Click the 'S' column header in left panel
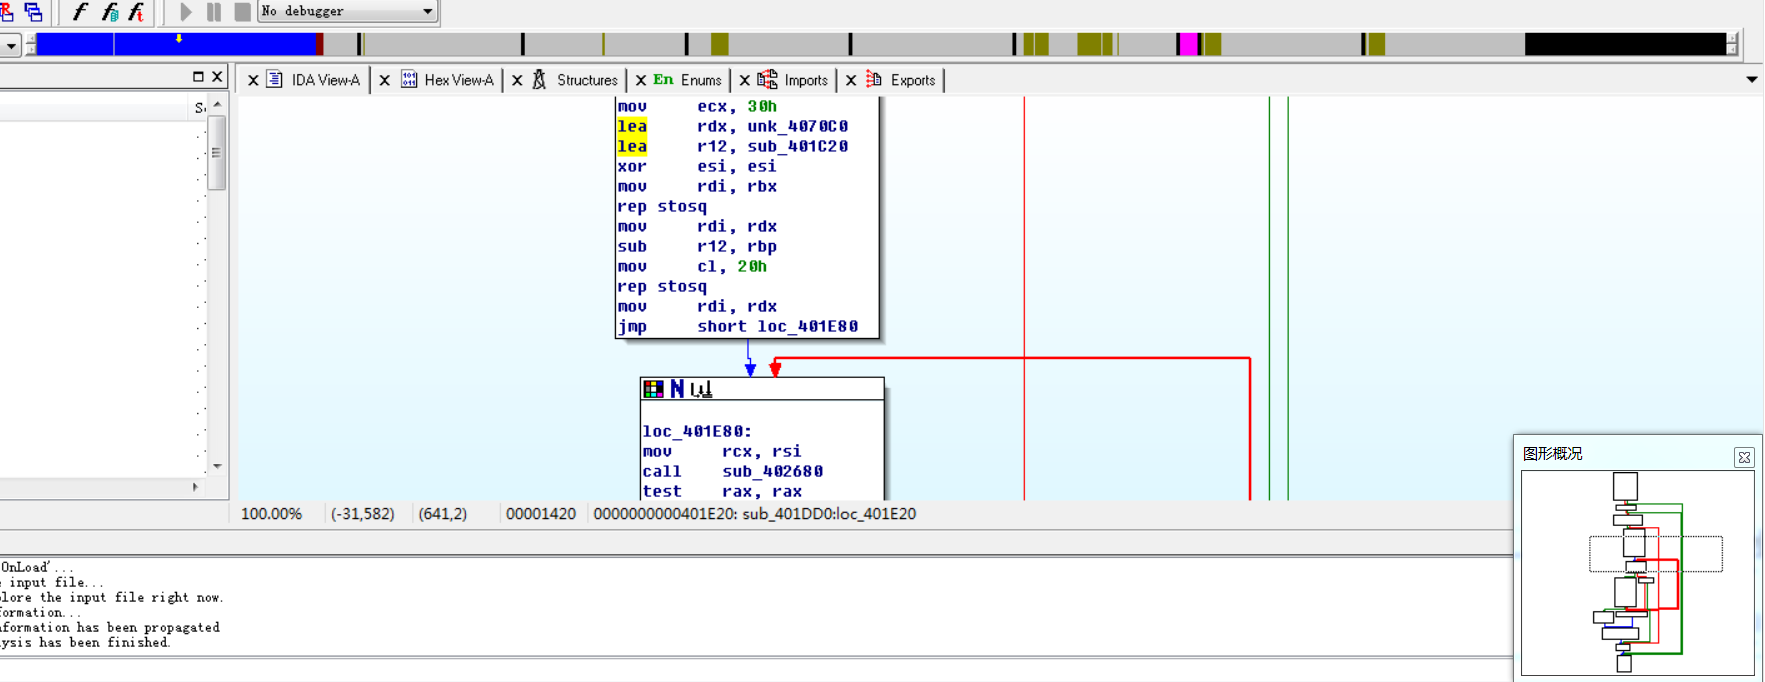Screen dimensions: 1765x682 (200, 107)
